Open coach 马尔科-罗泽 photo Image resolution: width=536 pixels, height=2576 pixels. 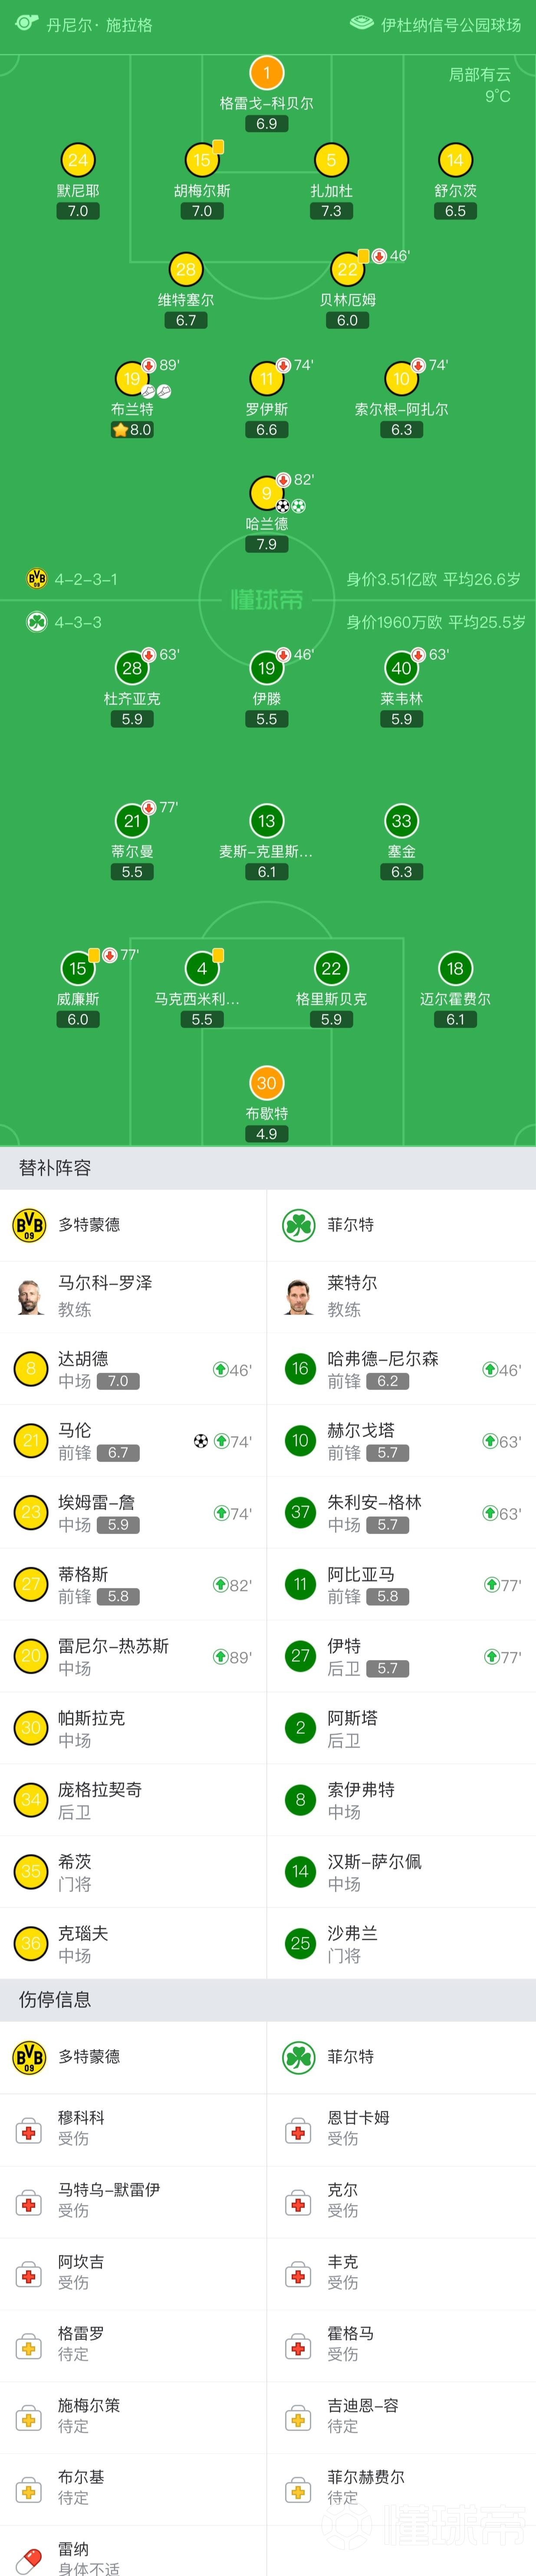pos(31,1297)
